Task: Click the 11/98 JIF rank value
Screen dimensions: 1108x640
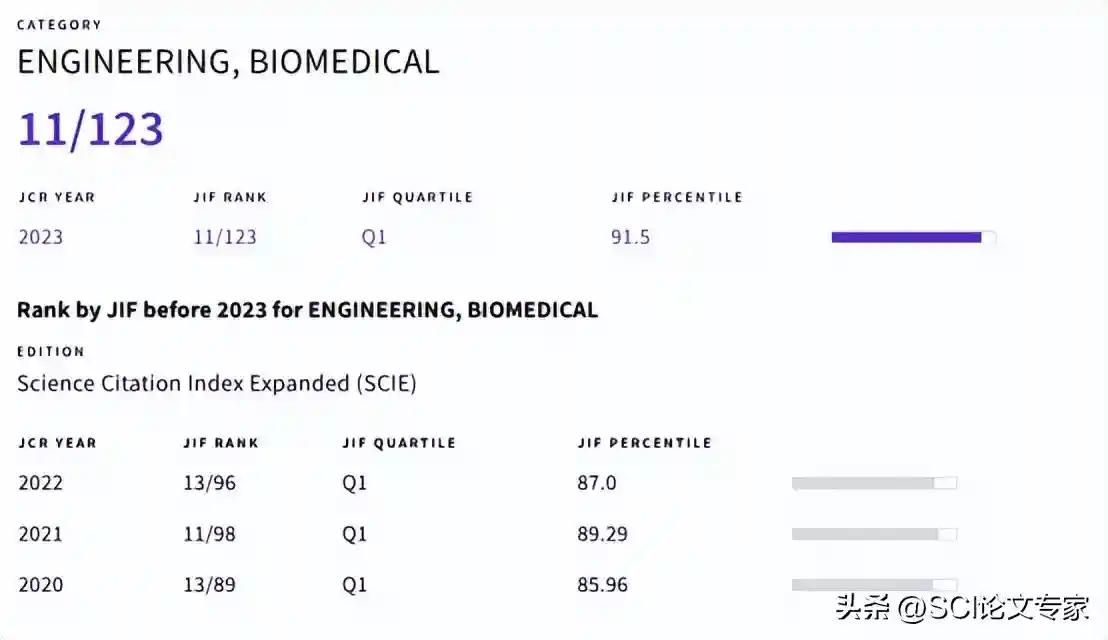Action: click(x=210, y=534)
